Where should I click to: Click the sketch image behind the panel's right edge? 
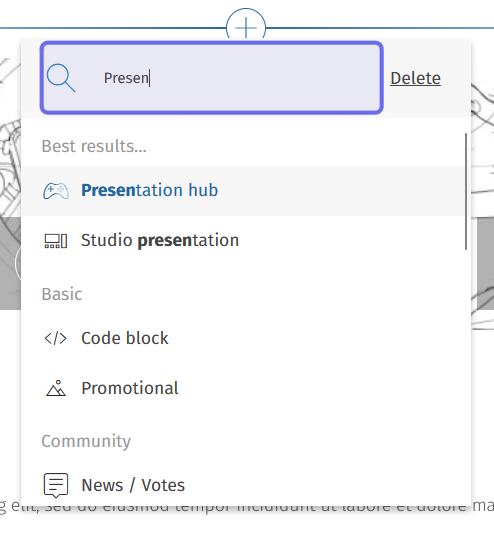click(x=483, y=204)
